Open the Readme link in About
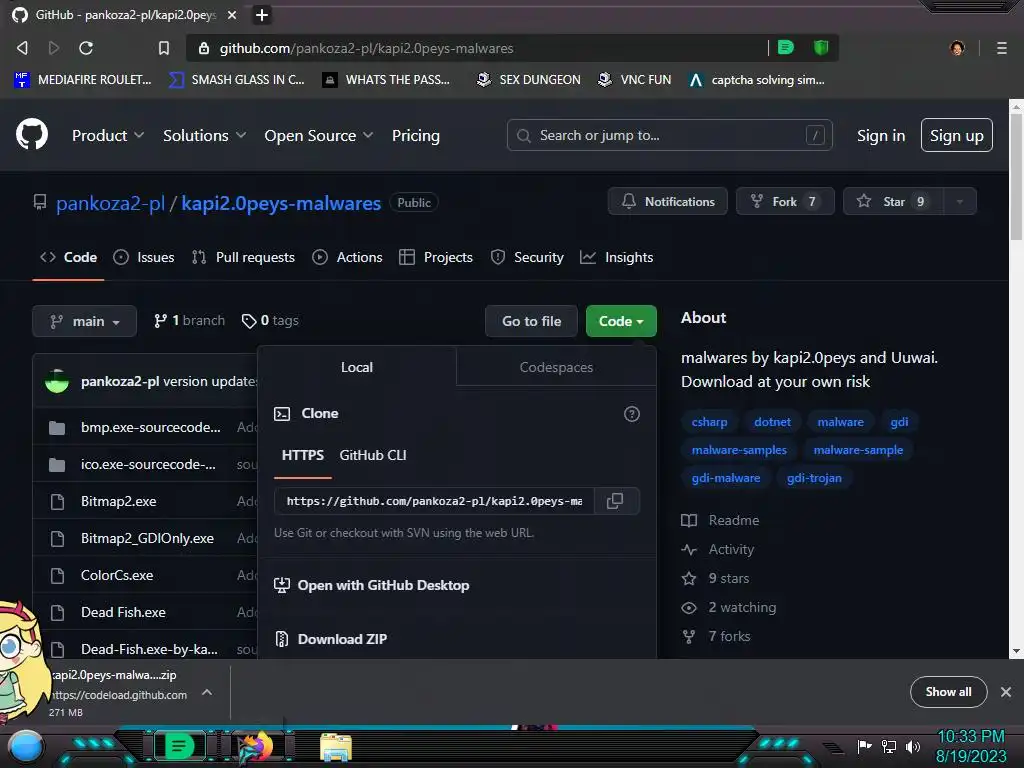The width and height of the screenshot is (1024, 768). [x=733, y=520]
